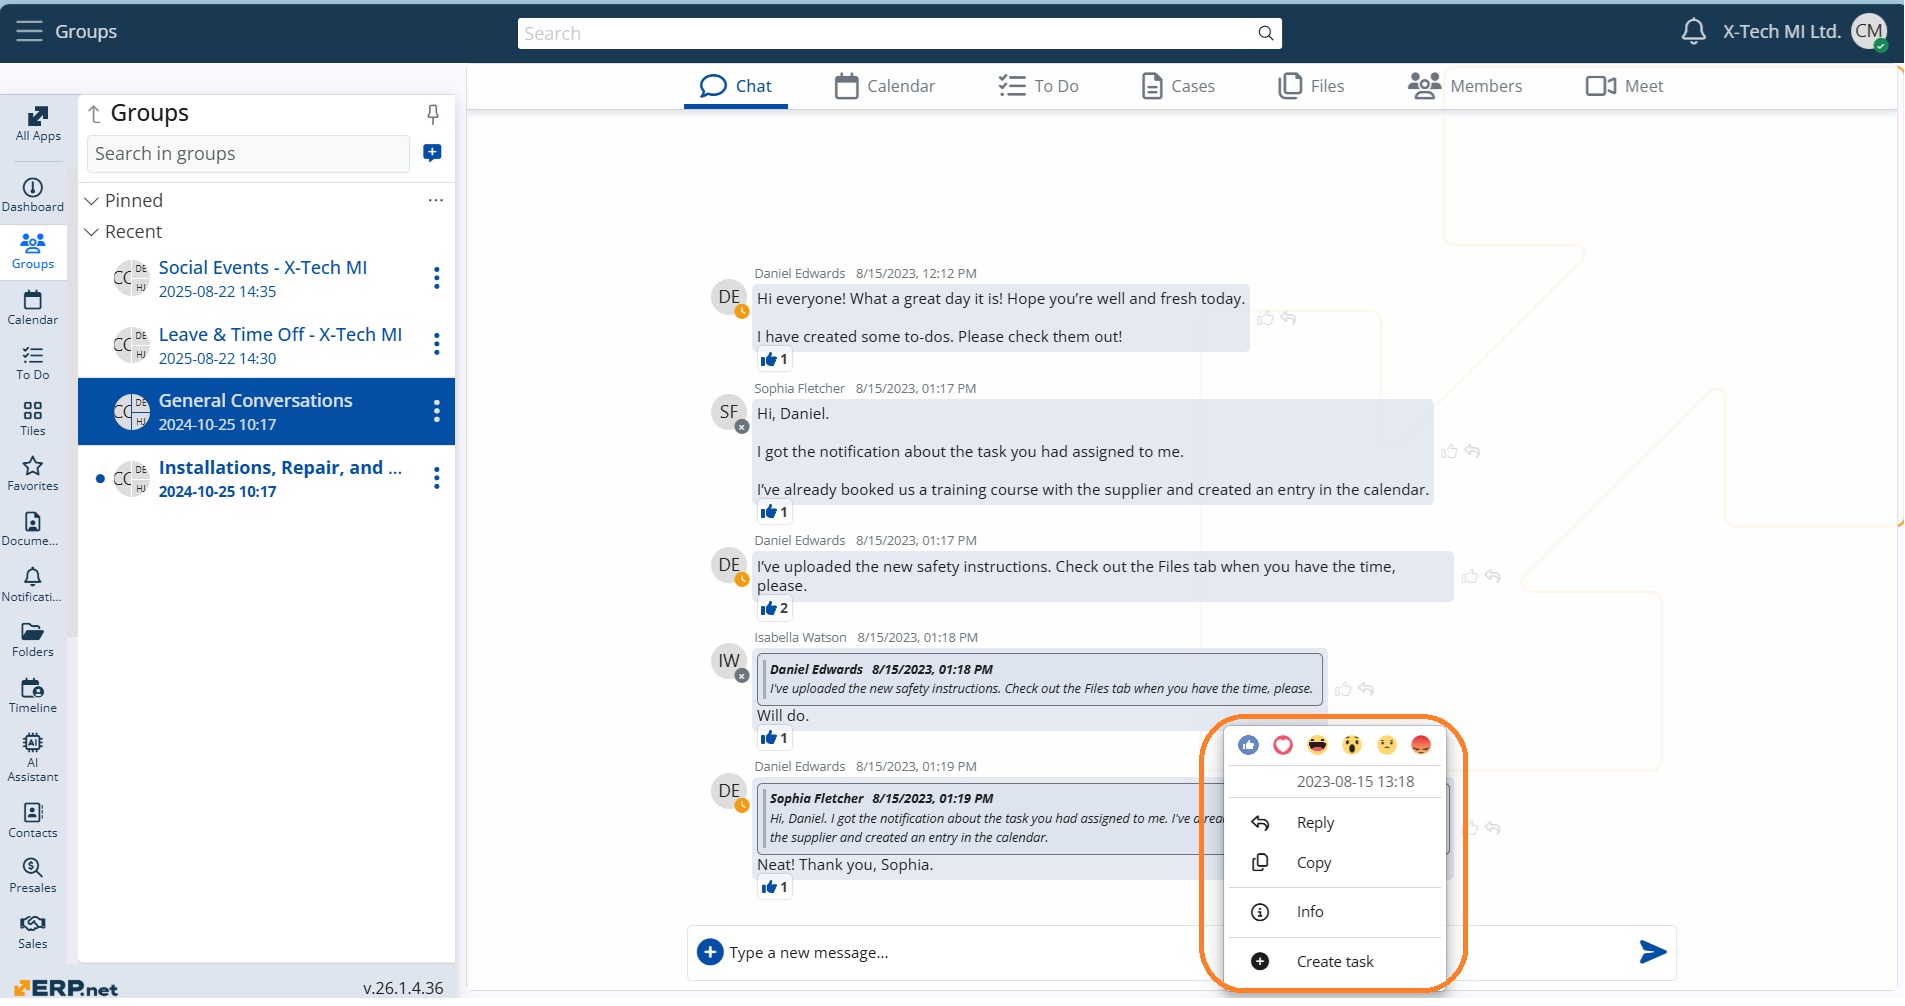The width and height of the screenshot is (1905, 1006).
Task: Open Presales in the sidebar
Action: 33,876
